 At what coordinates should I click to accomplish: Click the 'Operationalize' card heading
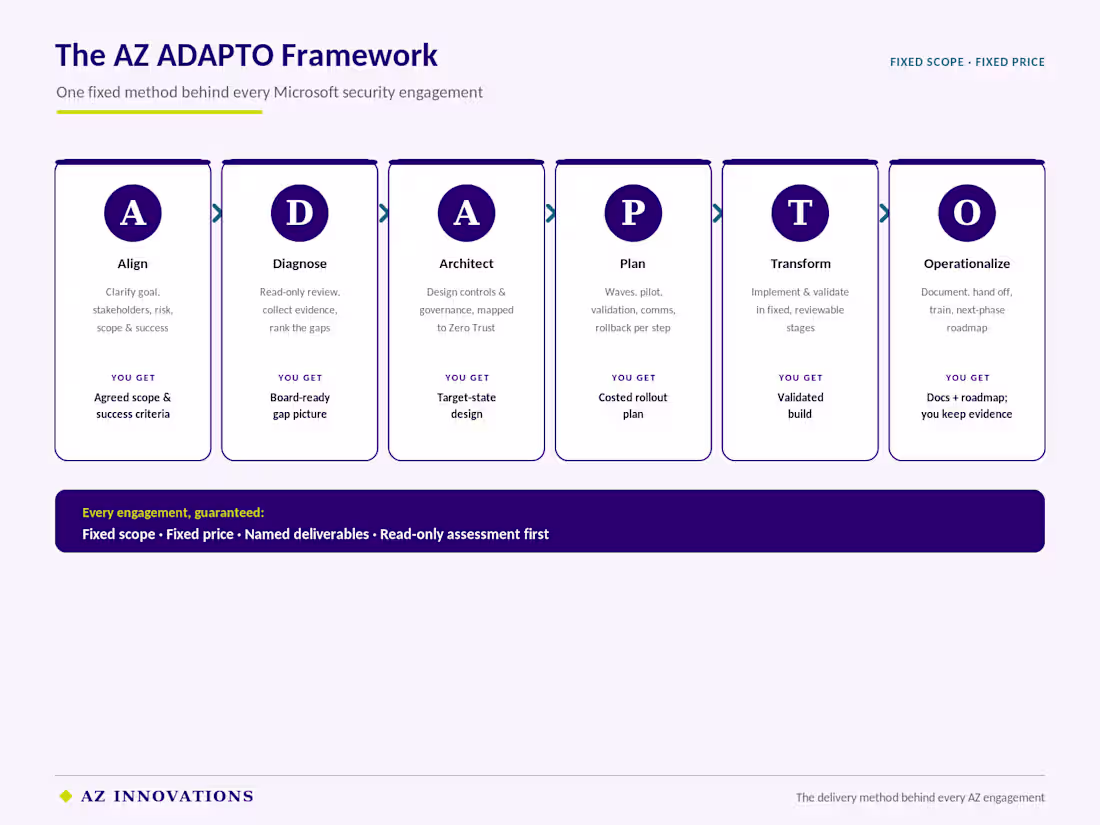click(967, 264)
